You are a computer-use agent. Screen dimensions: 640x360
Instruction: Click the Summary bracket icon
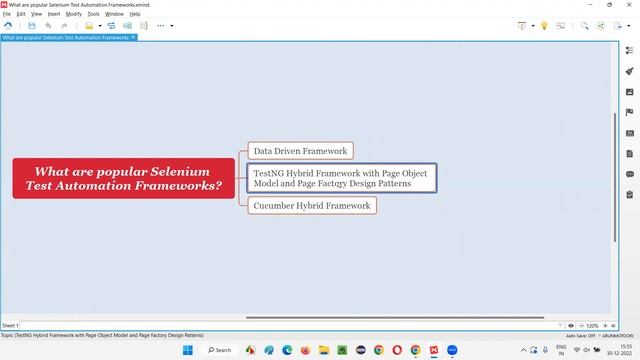click(x=144, y=26)
